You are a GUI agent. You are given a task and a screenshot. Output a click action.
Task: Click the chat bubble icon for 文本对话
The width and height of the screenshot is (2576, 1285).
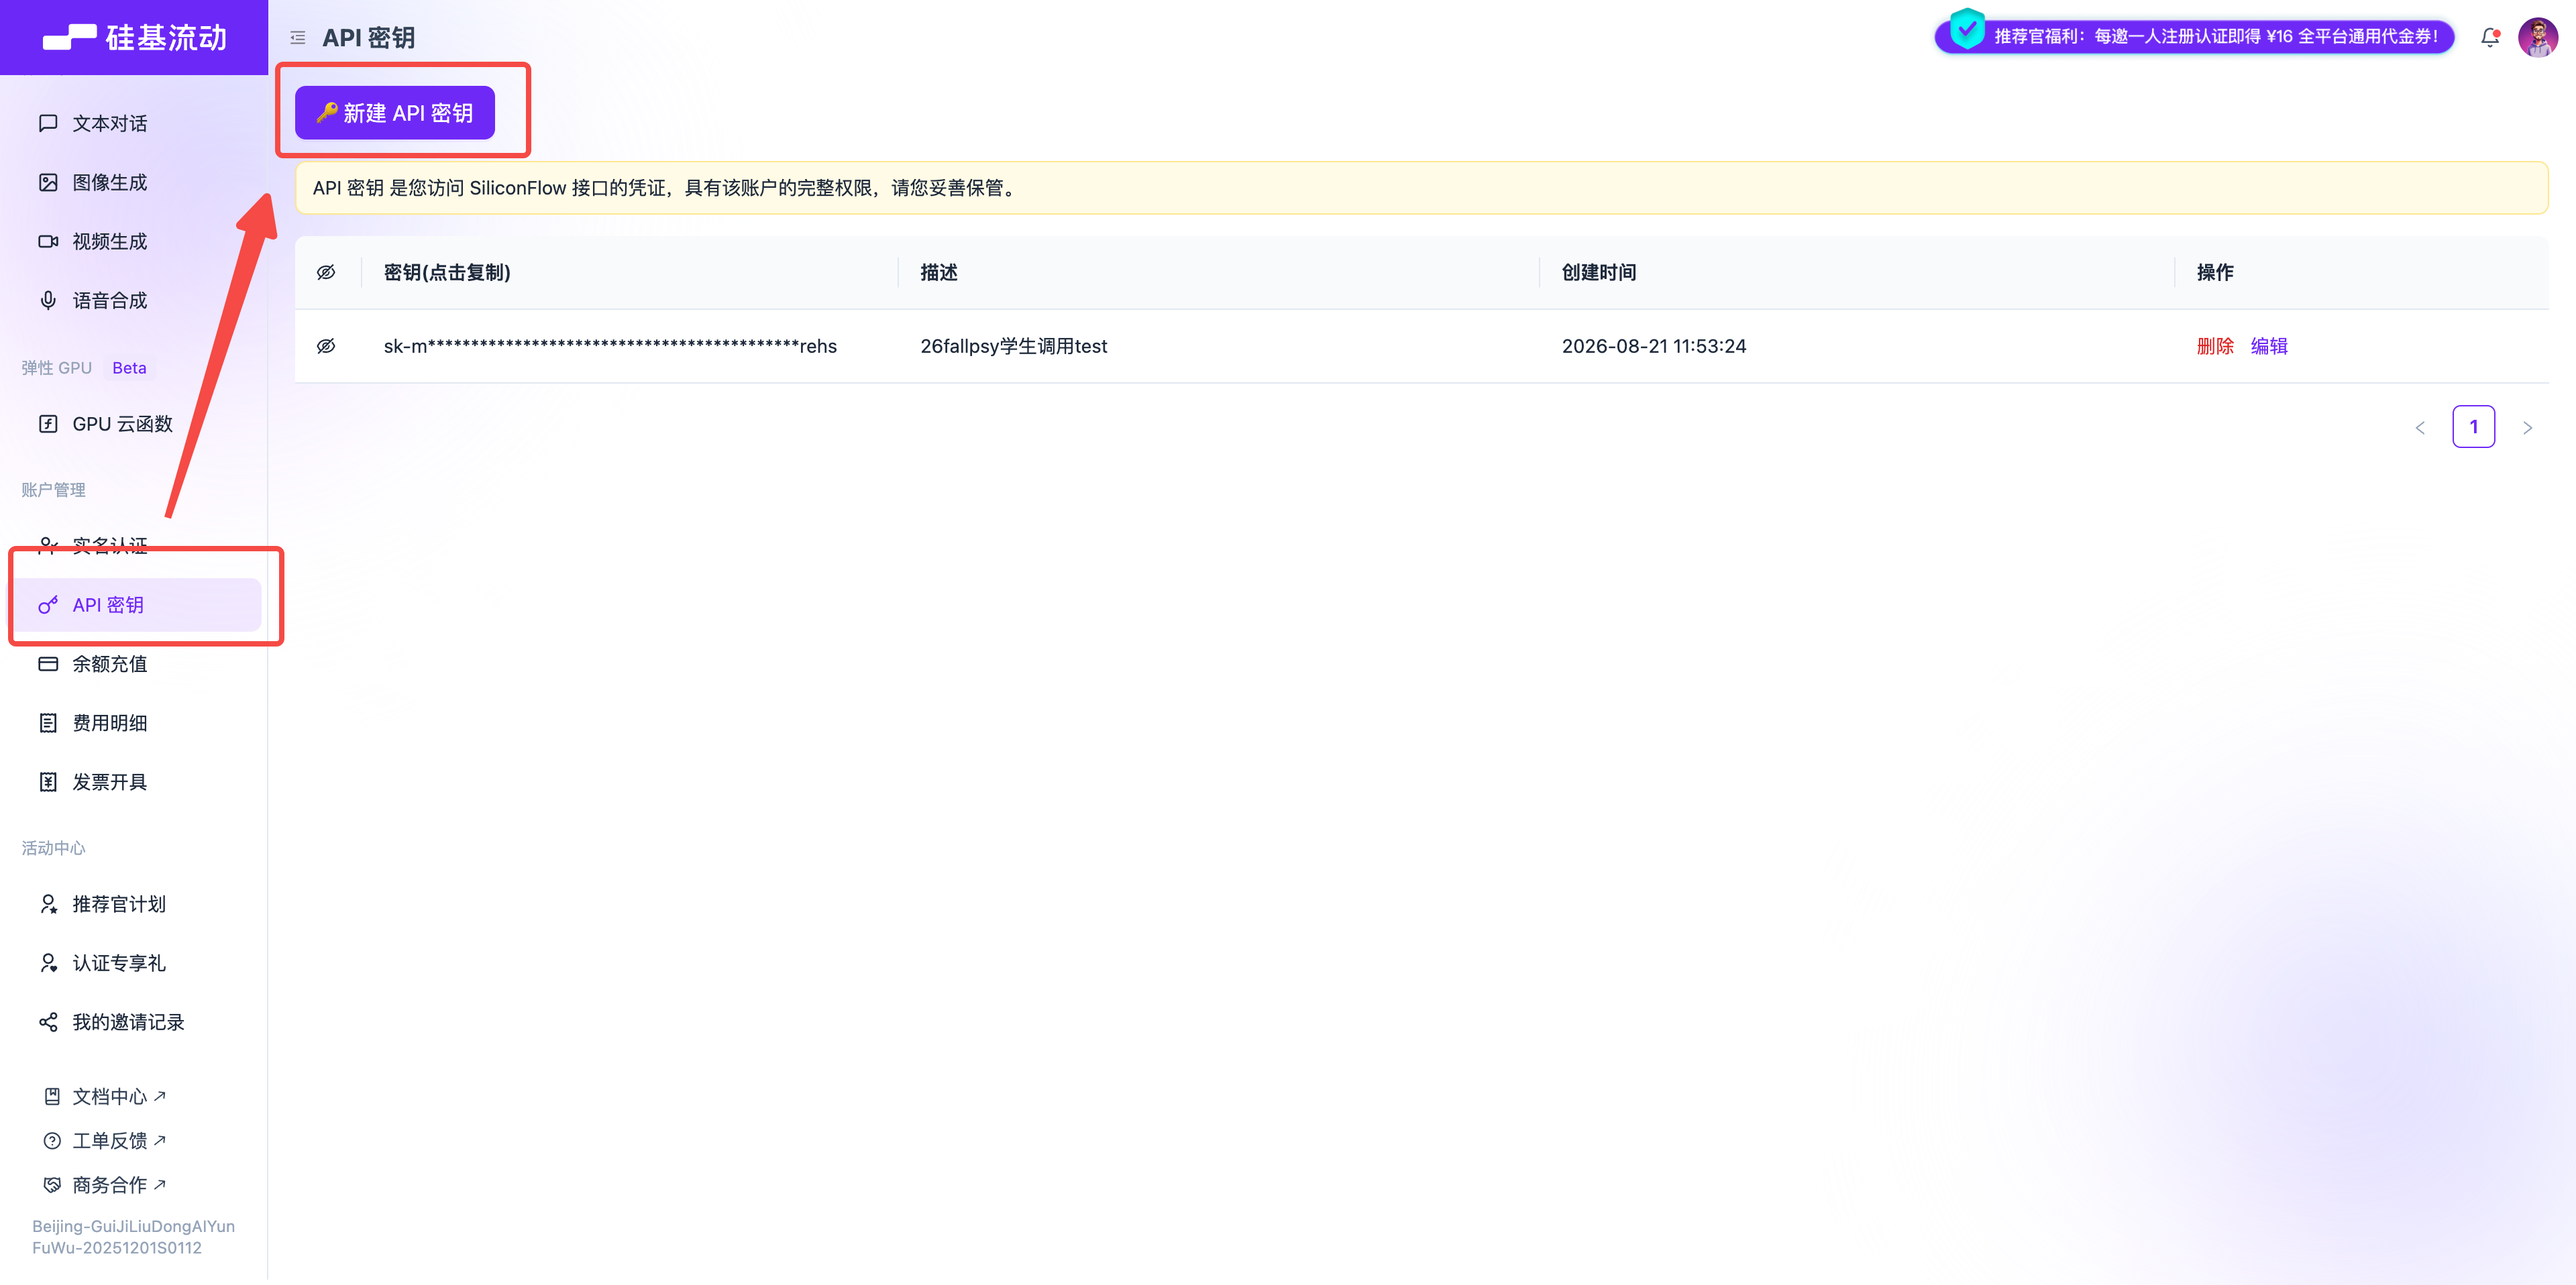[x=48, y=123]
